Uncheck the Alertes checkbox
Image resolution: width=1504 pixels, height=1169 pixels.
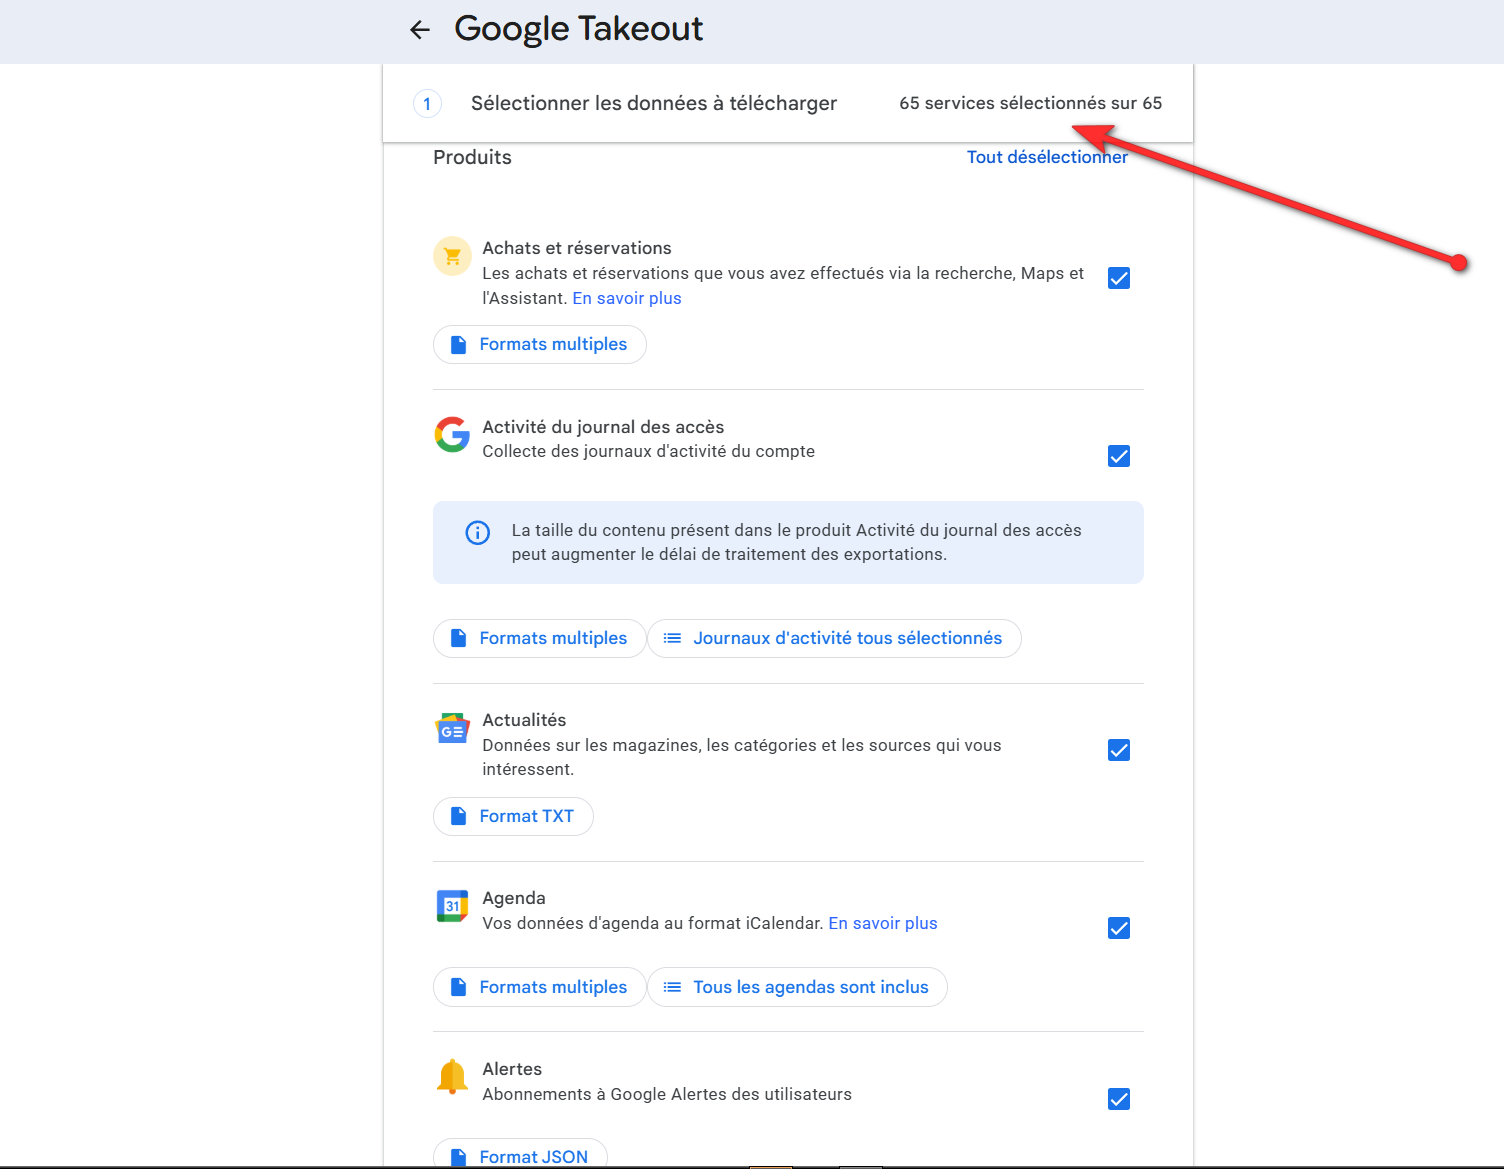click(x=1119, y=1099)
